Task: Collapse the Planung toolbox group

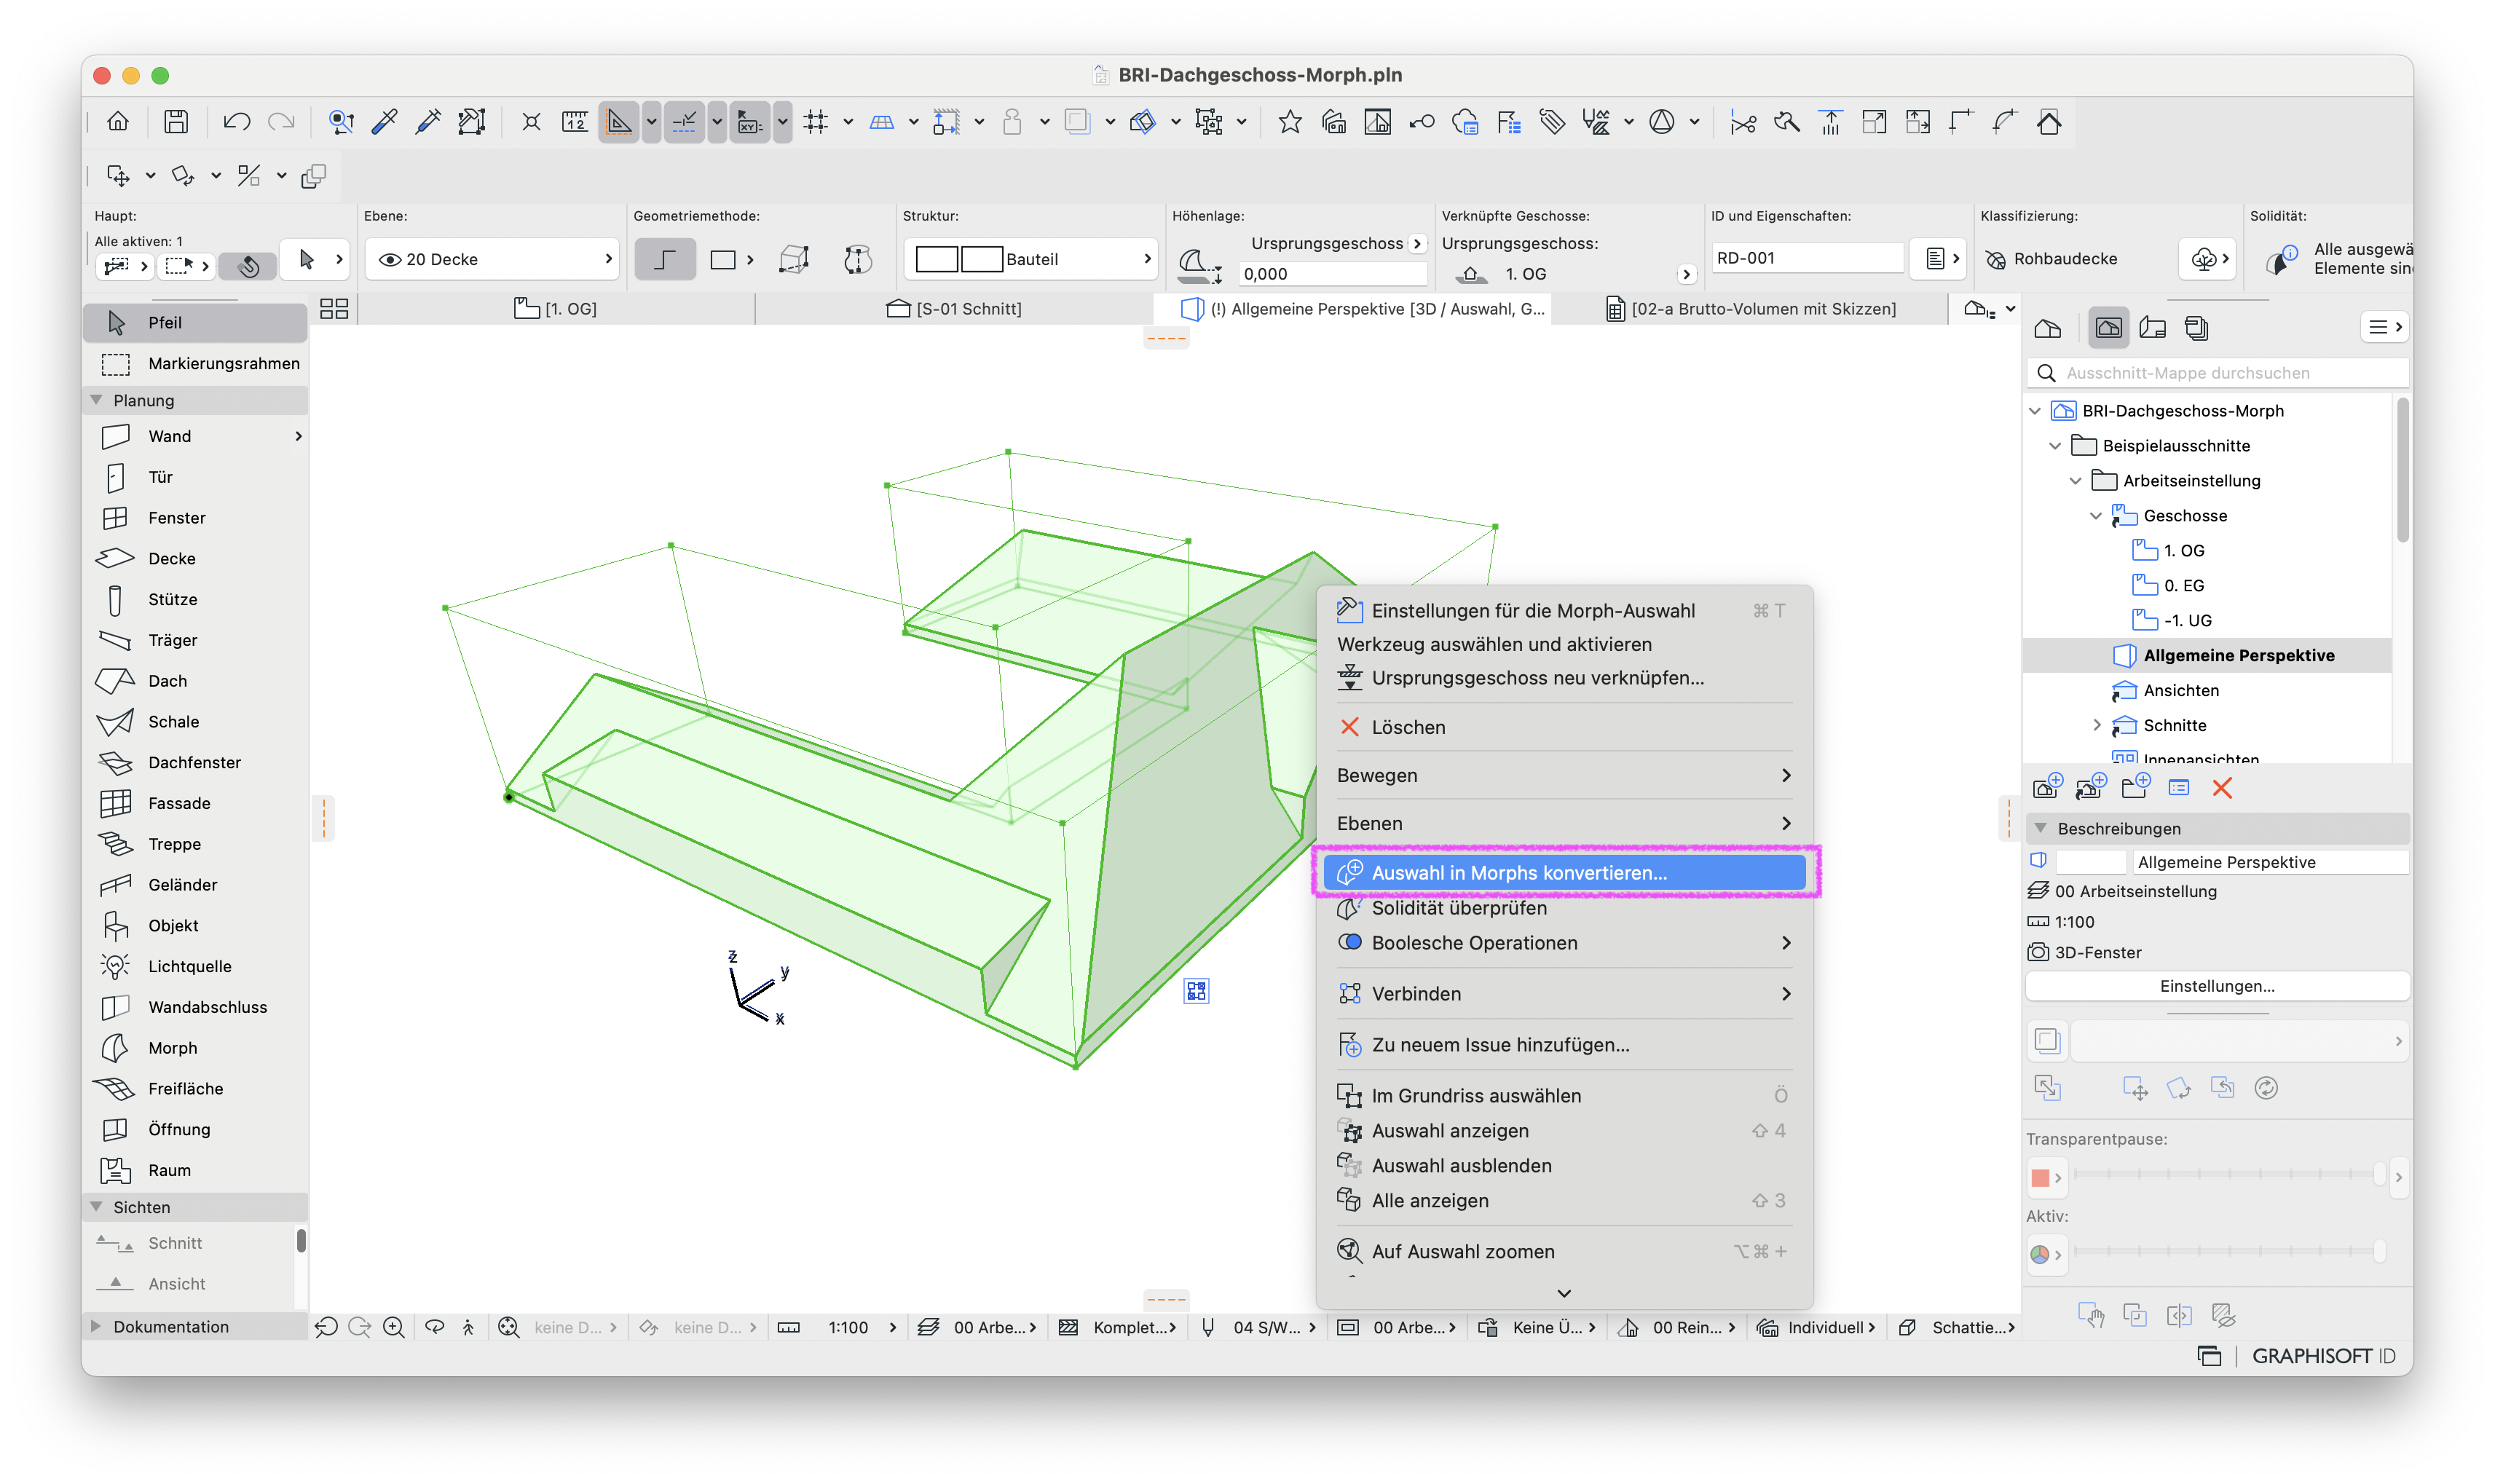Action: click(x=96, y=400)
